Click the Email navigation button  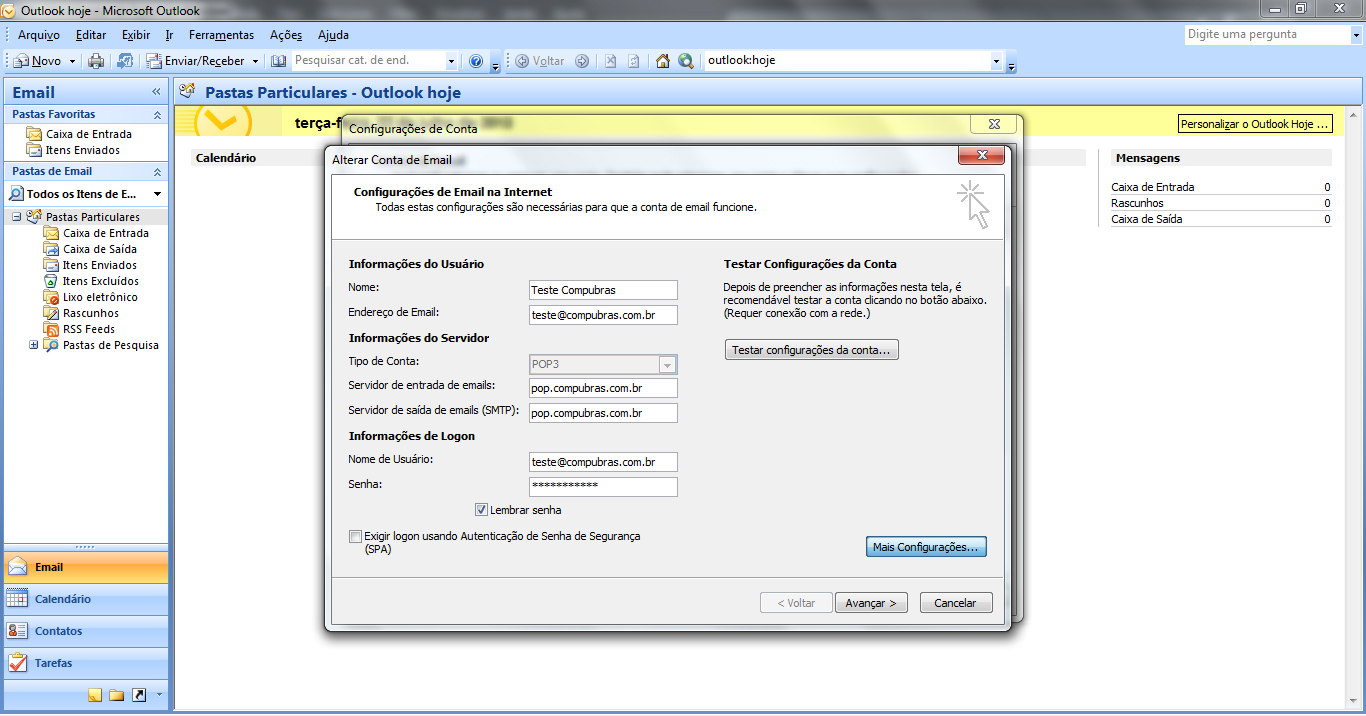[86, 567]
